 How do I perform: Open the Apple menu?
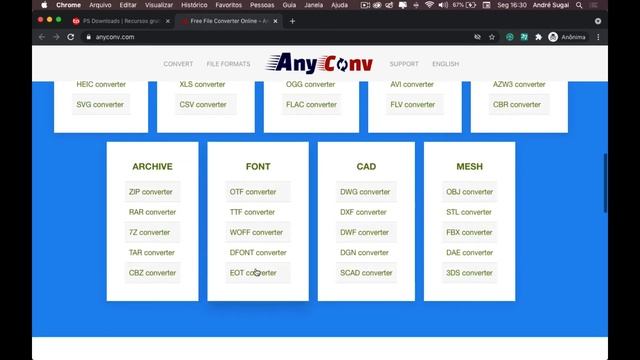[44, 5]
